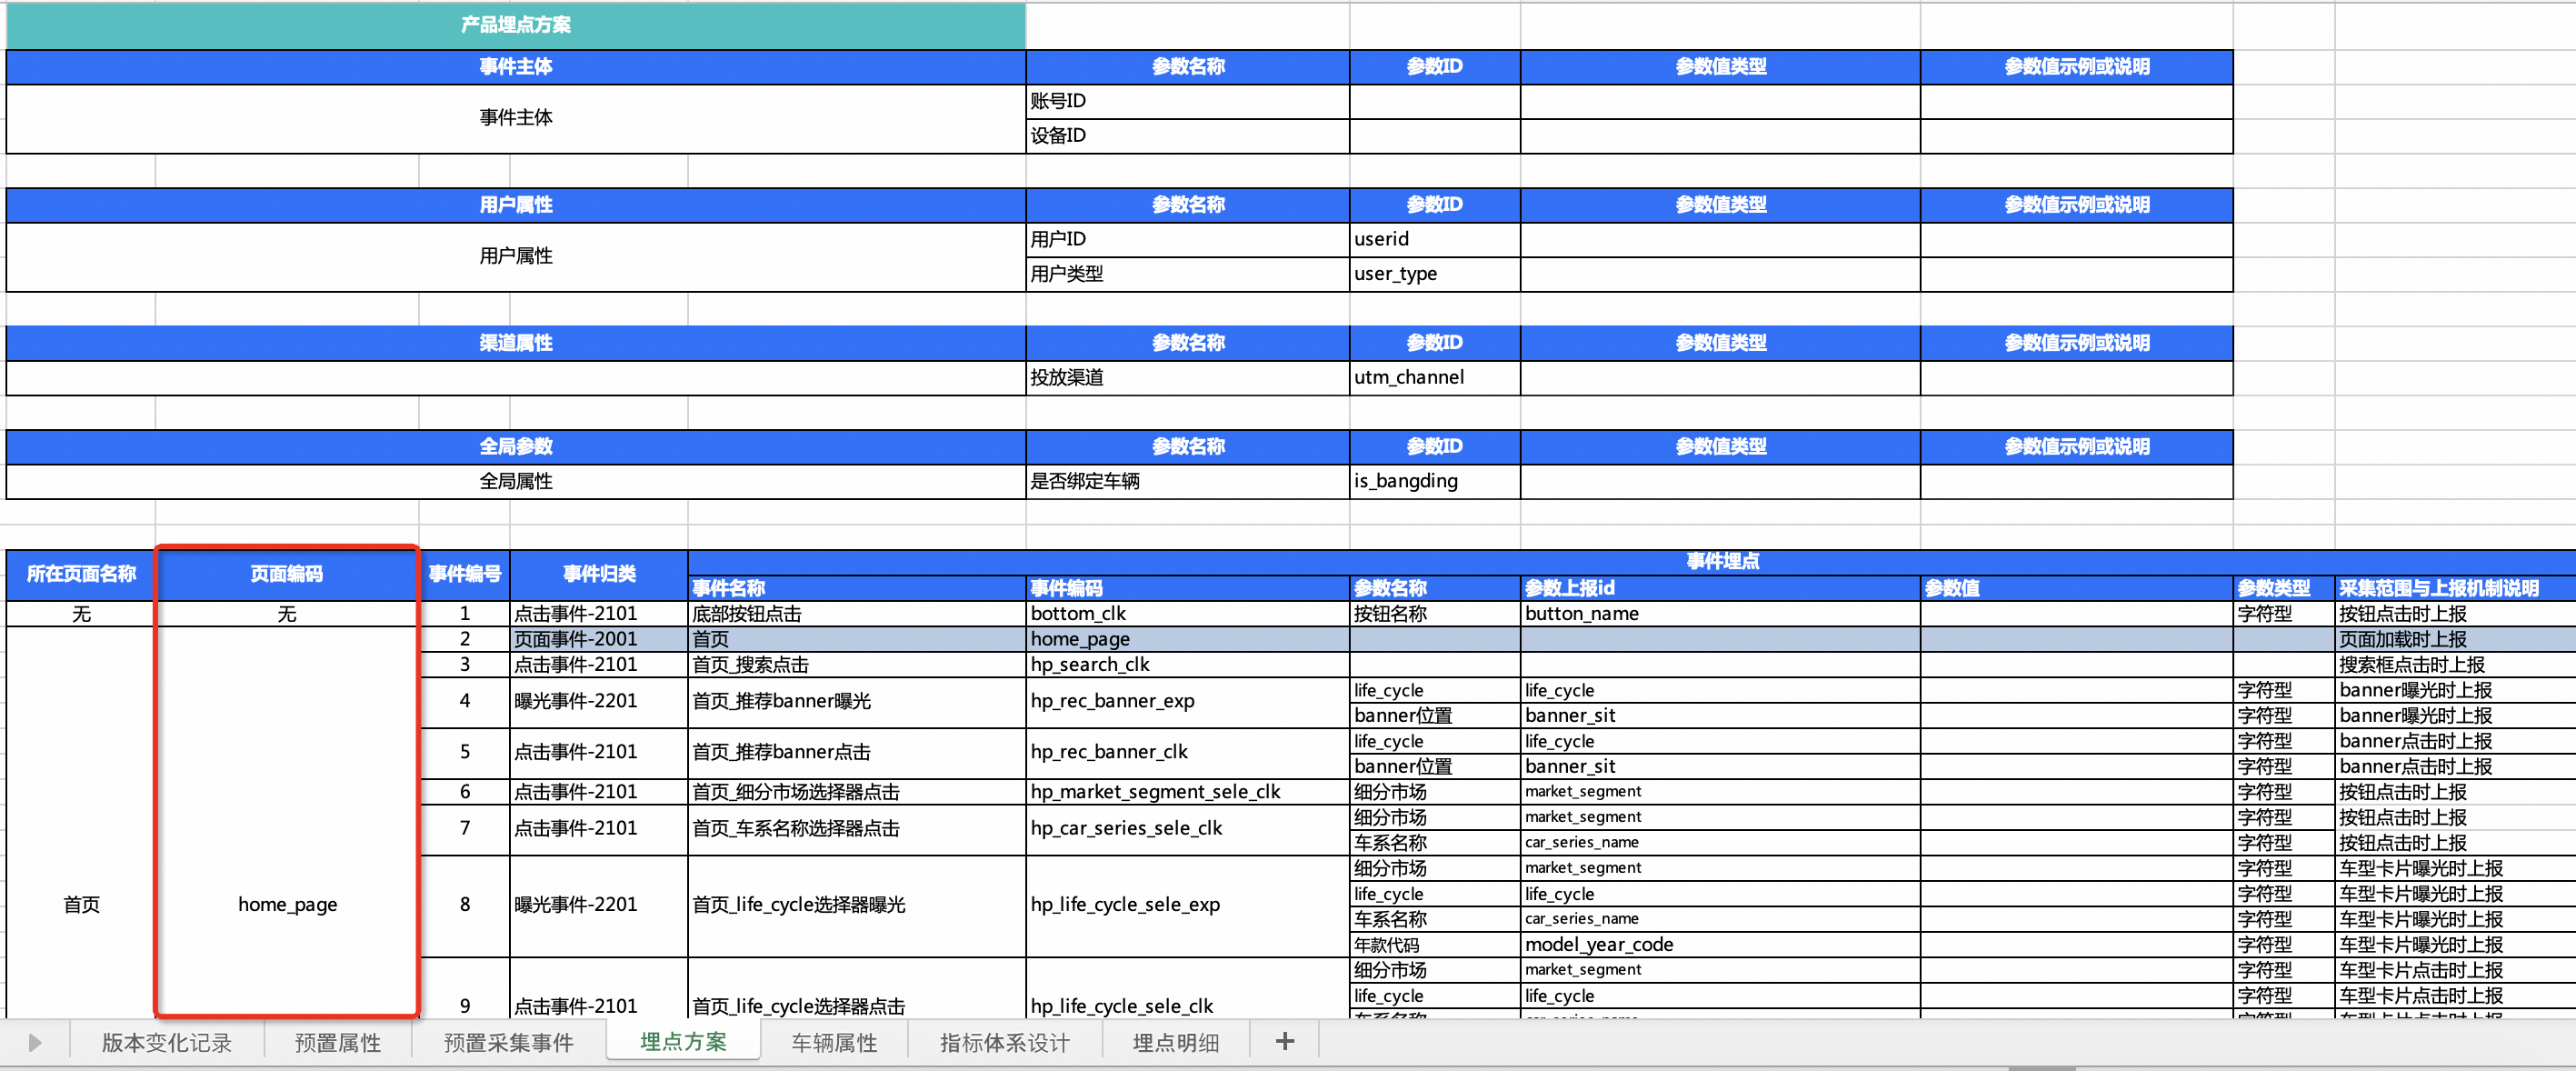Screen dimensions: 2576x1071
Task: Select the 年款代码 parameter cell
Action: 1435,945
